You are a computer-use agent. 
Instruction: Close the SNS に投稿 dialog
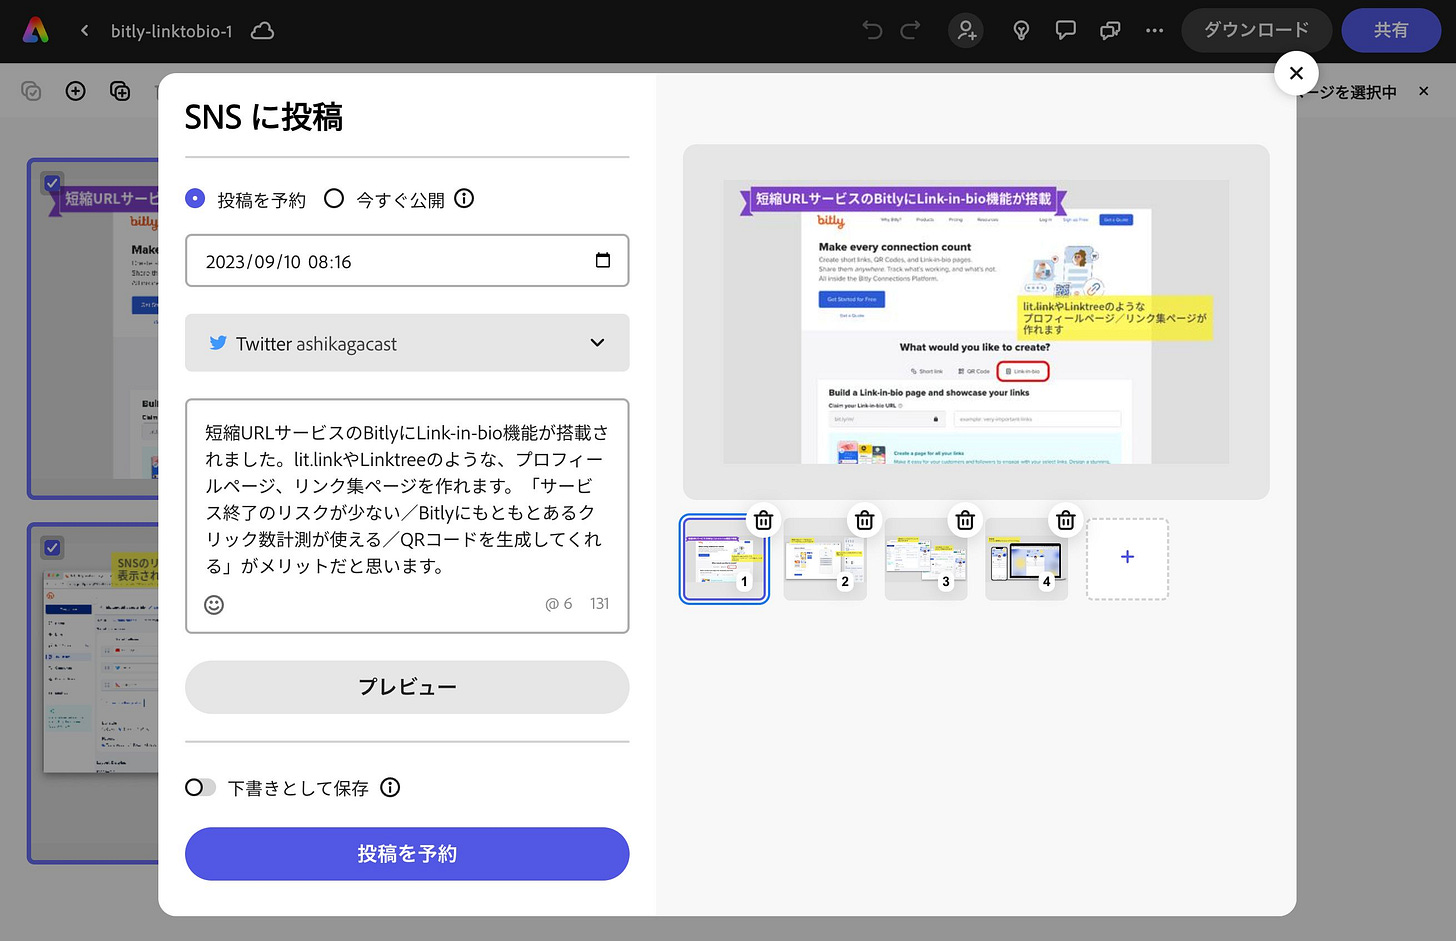coord(1296,73)
